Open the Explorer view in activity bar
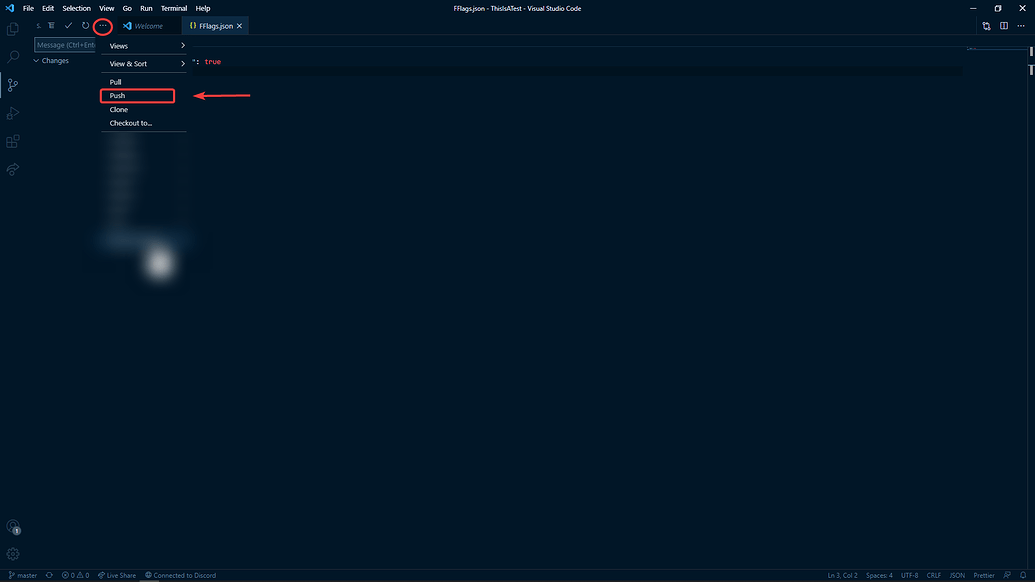This screenshot has width=1035, height=582. tap(13, 29)
